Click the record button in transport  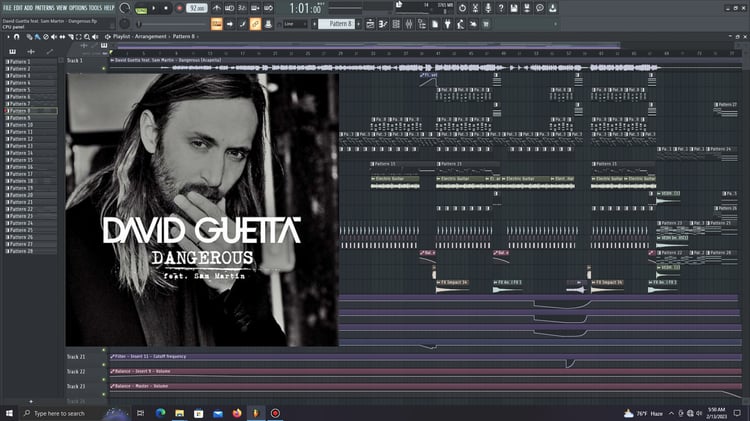coord(180,8)
